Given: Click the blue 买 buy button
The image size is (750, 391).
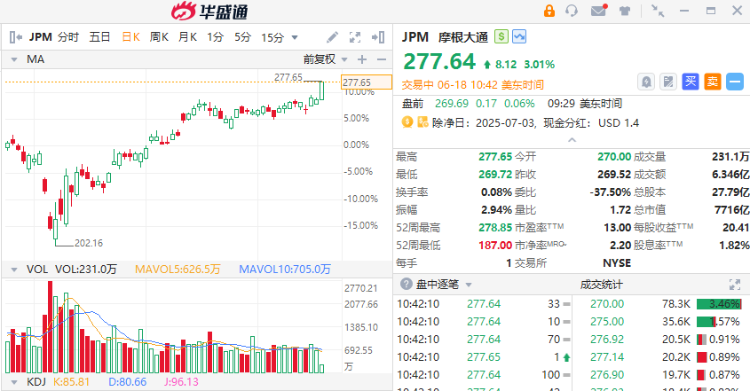Looking at the screenshot, I should tap(690, 82).
